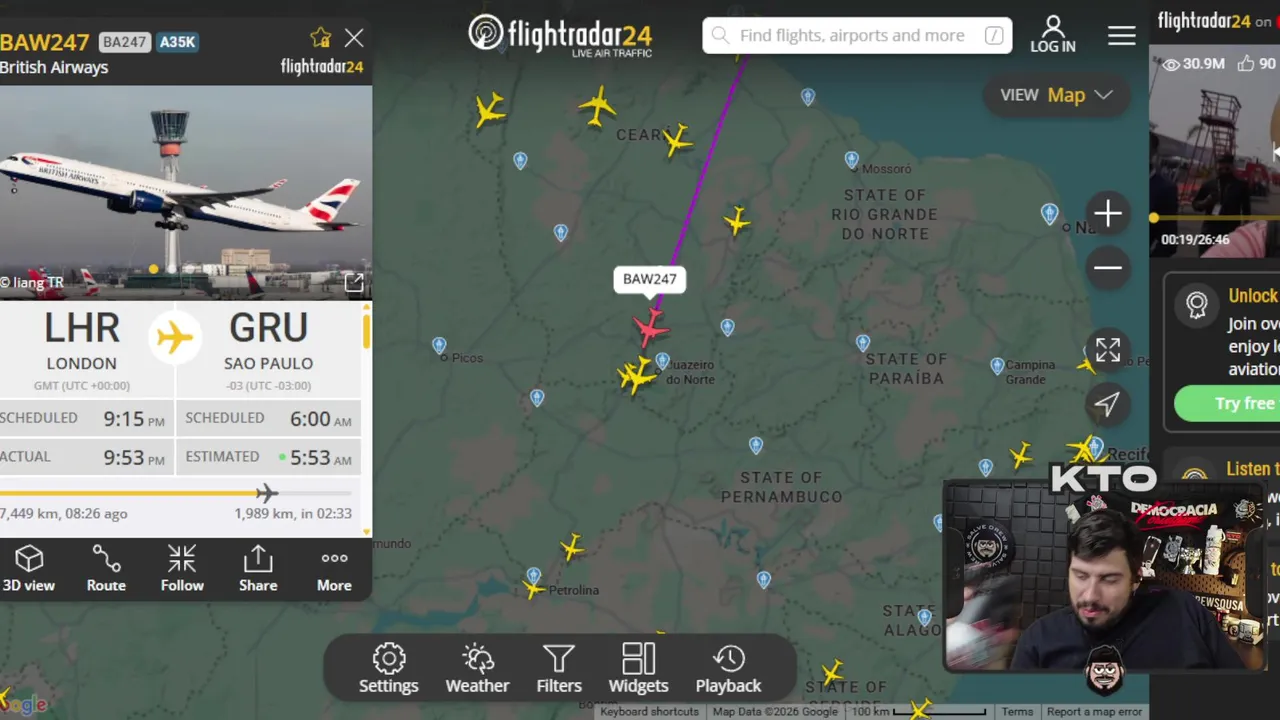This screenshot has width=1280, height=720.
Task: Open the More options menu
Action: 334,568
